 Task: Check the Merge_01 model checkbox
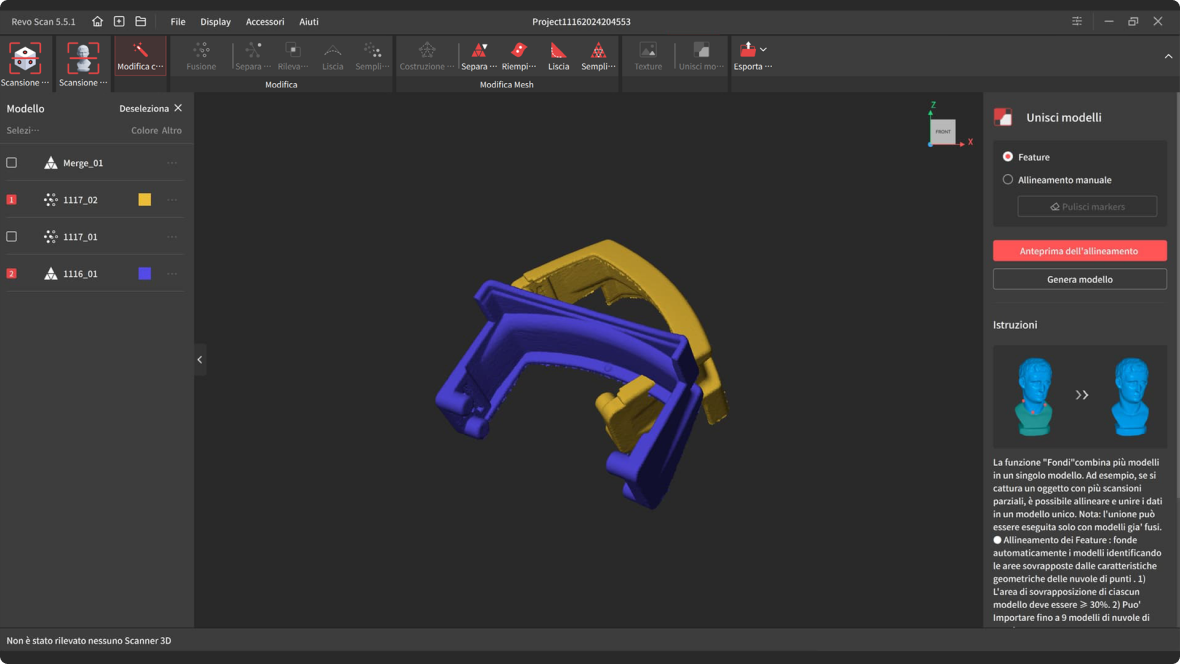click(x=12, y=163)
